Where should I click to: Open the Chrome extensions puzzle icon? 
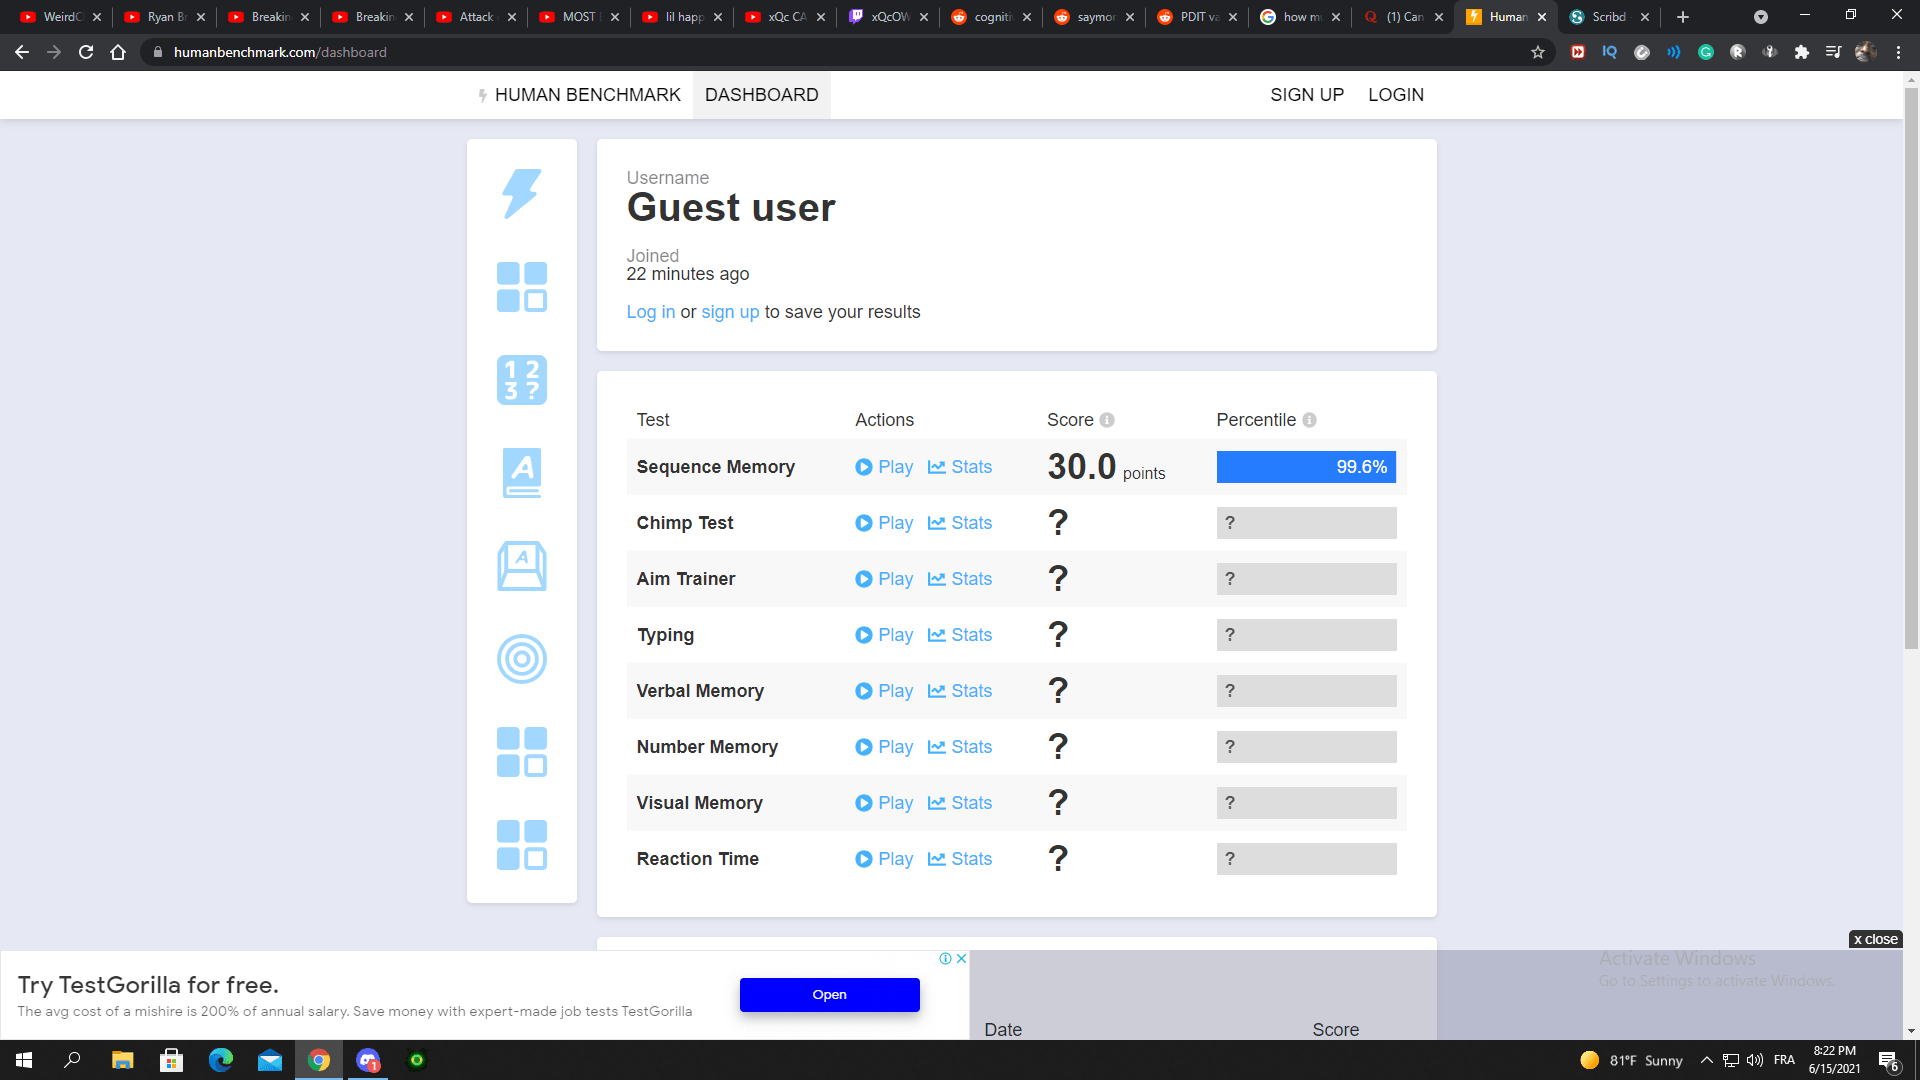point(1801,52)
